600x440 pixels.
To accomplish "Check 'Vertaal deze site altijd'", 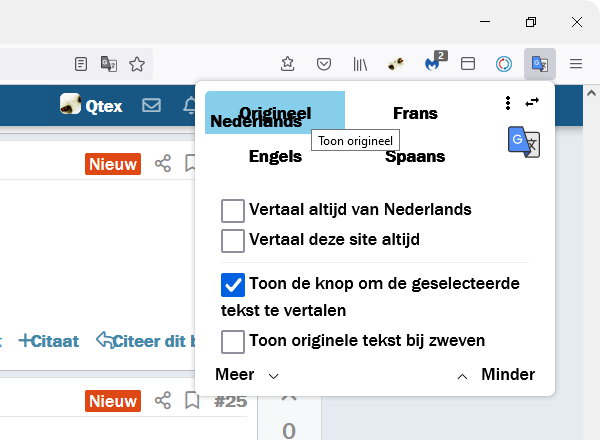I will [x=233, y=240].
